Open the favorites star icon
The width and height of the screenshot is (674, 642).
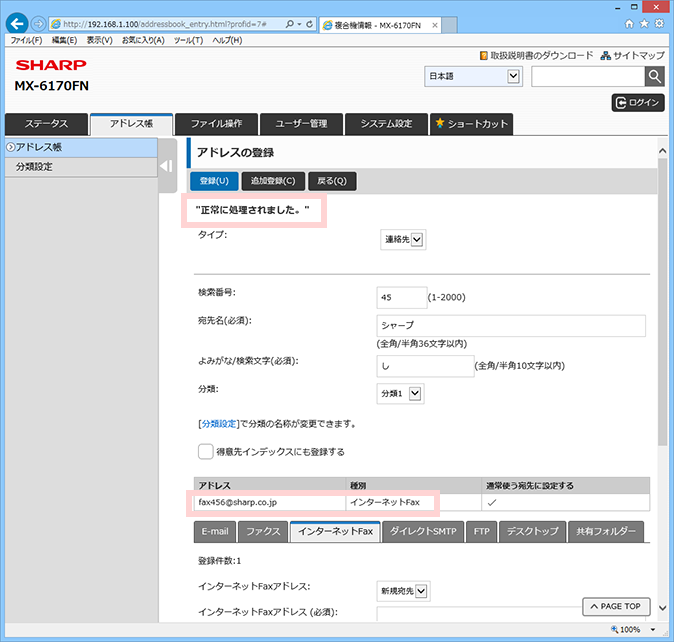coord(644,24)
